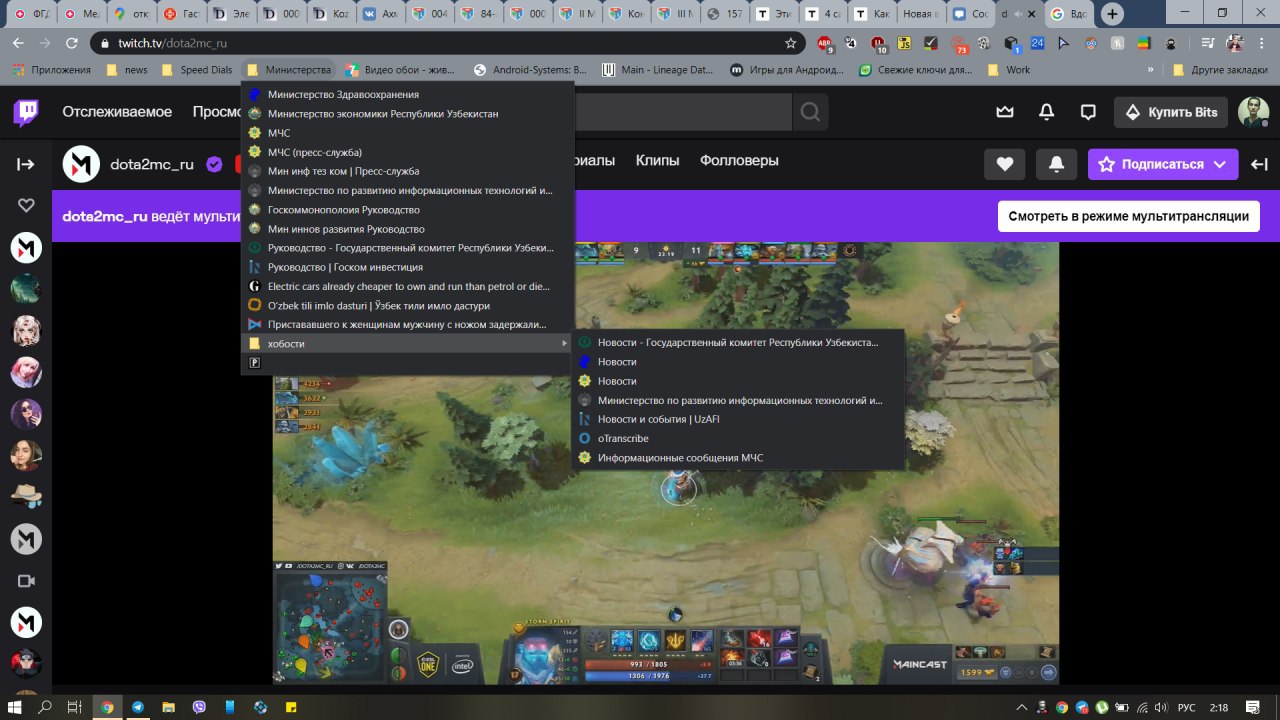
Task: Click Купить Bits button
Action: (1172, 112)
